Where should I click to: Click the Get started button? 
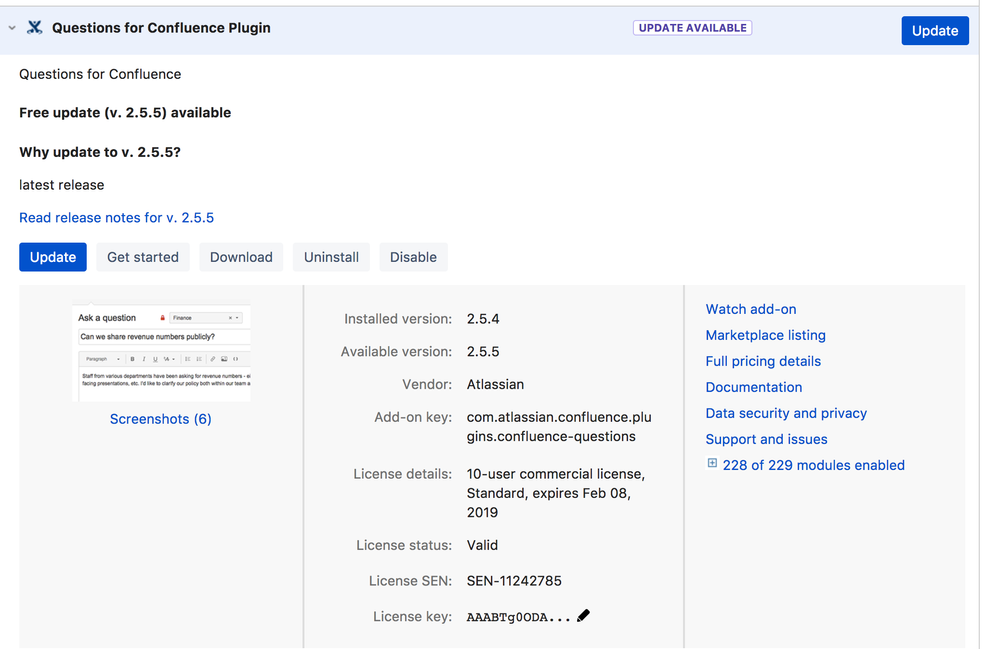click(143, 257)
